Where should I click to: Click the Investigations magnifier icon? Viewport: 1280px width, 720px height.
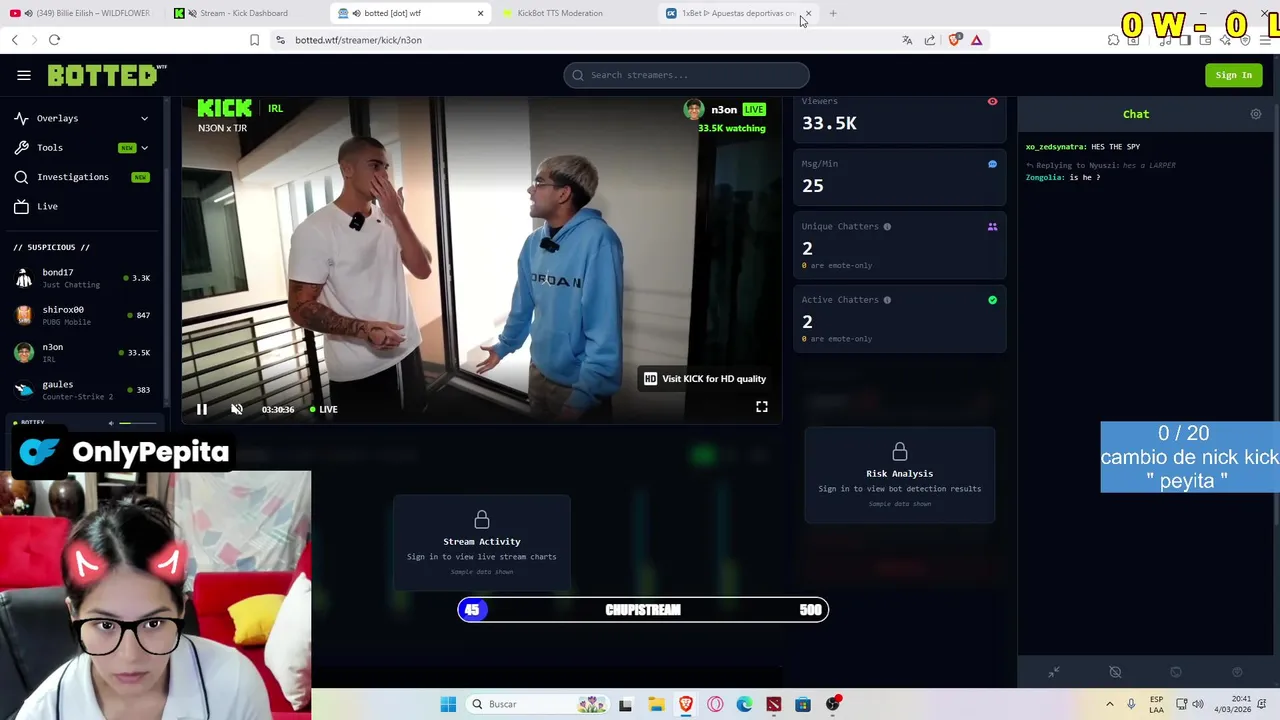[21, 177]
